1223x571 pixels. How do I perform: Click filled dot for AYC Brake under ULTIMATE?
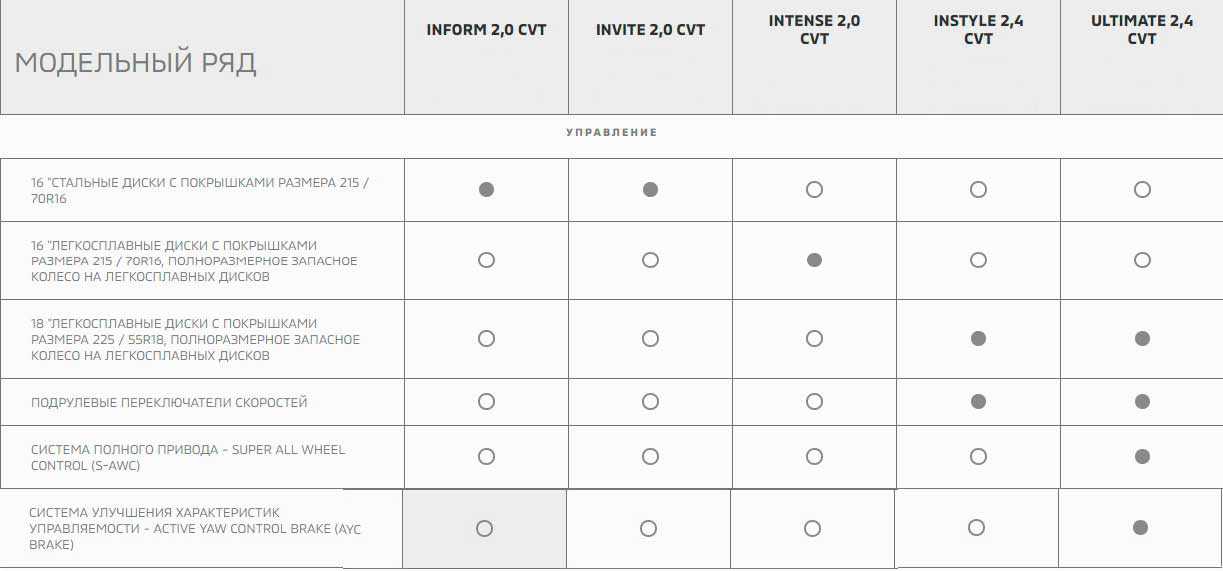pyautogui.click(x=1140, y=528)
